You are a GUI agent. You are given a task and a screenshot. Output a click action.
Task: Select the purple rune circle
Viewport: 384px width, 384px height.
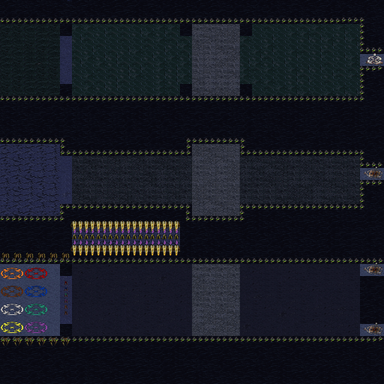[x=36, y=328]
